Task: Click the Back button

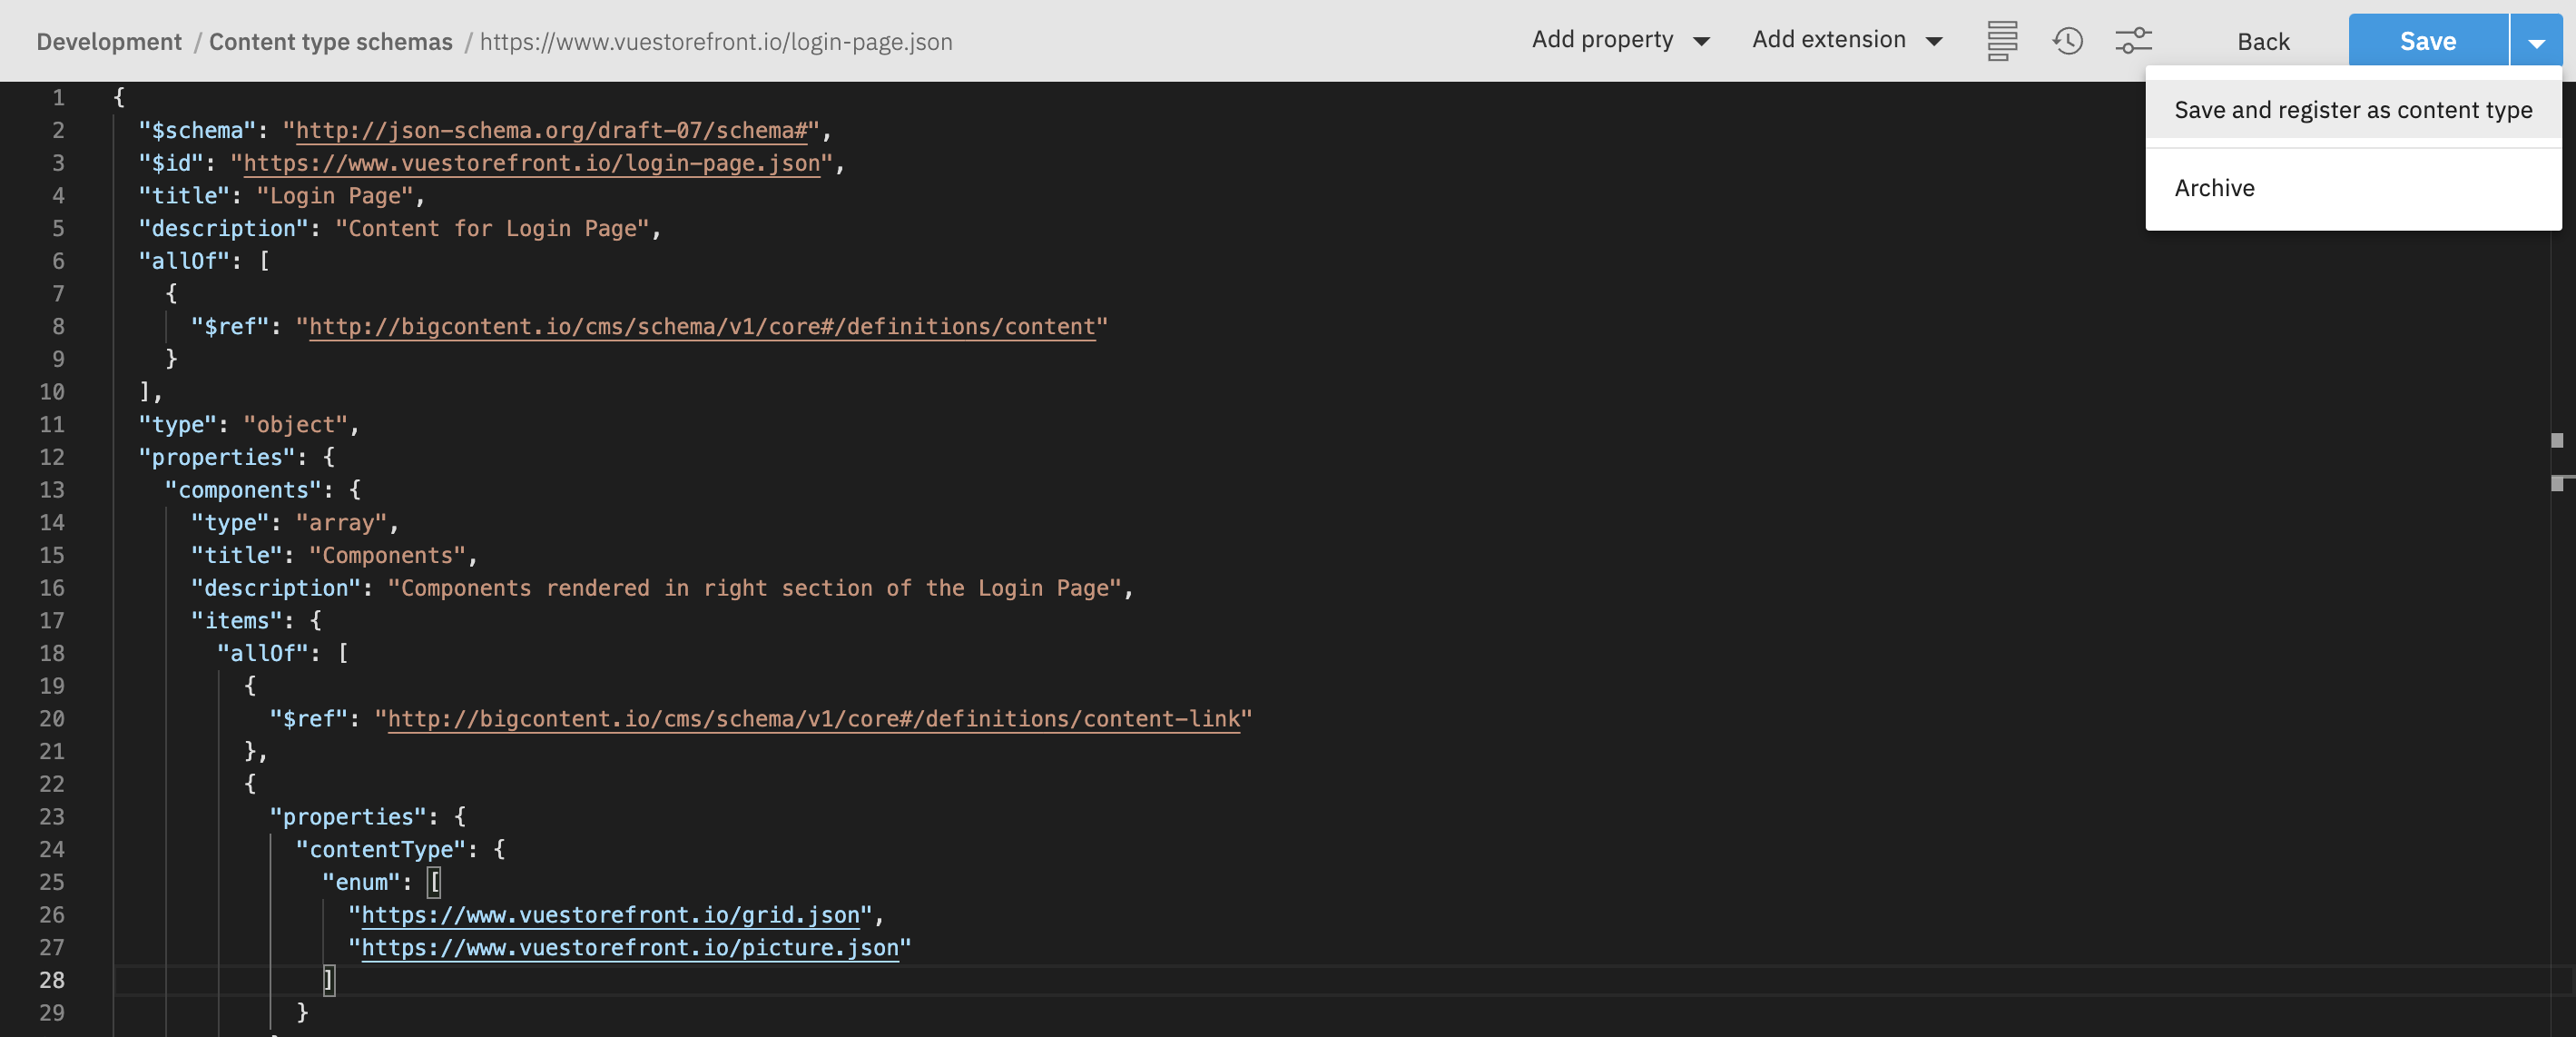Action: point(2262,42)
